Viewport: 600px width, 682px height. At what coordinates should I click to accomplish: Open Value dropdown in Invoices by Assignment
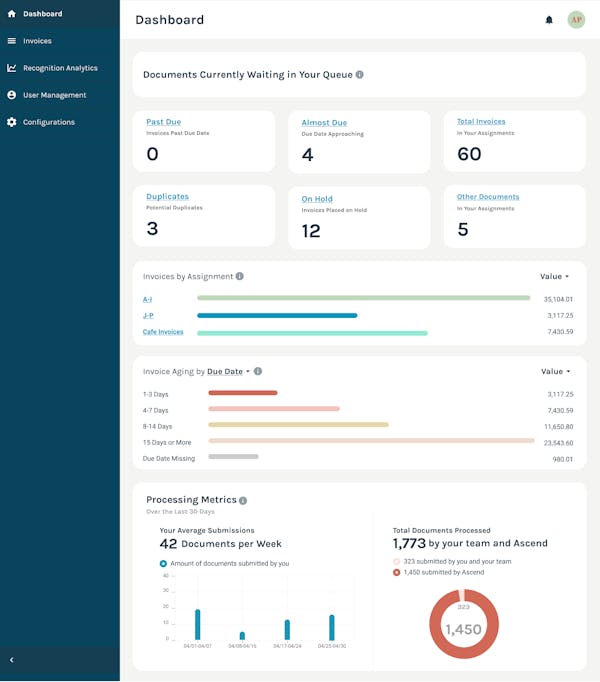554,276
